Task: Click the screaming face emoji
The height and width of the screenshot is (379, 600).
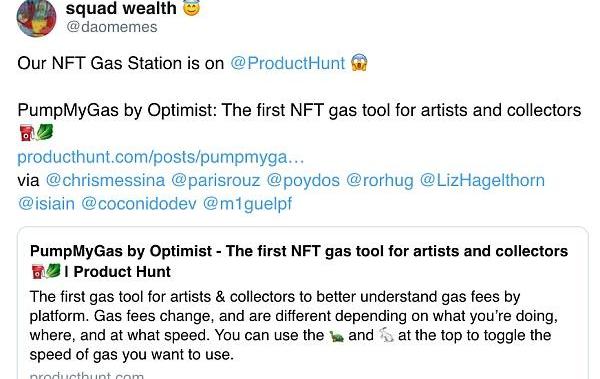Action: point(359,63)
